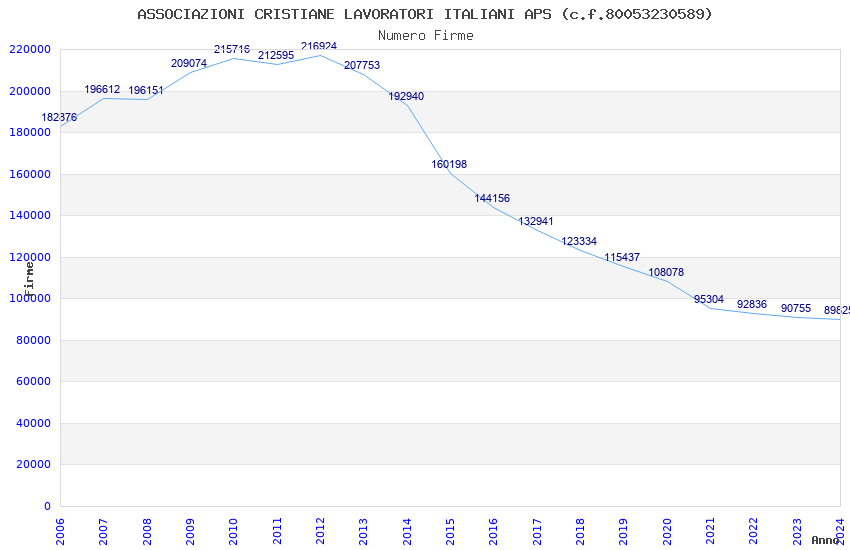Click the x-axis year 2008
The height and width of the screenshot is (550, 850).
click(x=147, y=532)
